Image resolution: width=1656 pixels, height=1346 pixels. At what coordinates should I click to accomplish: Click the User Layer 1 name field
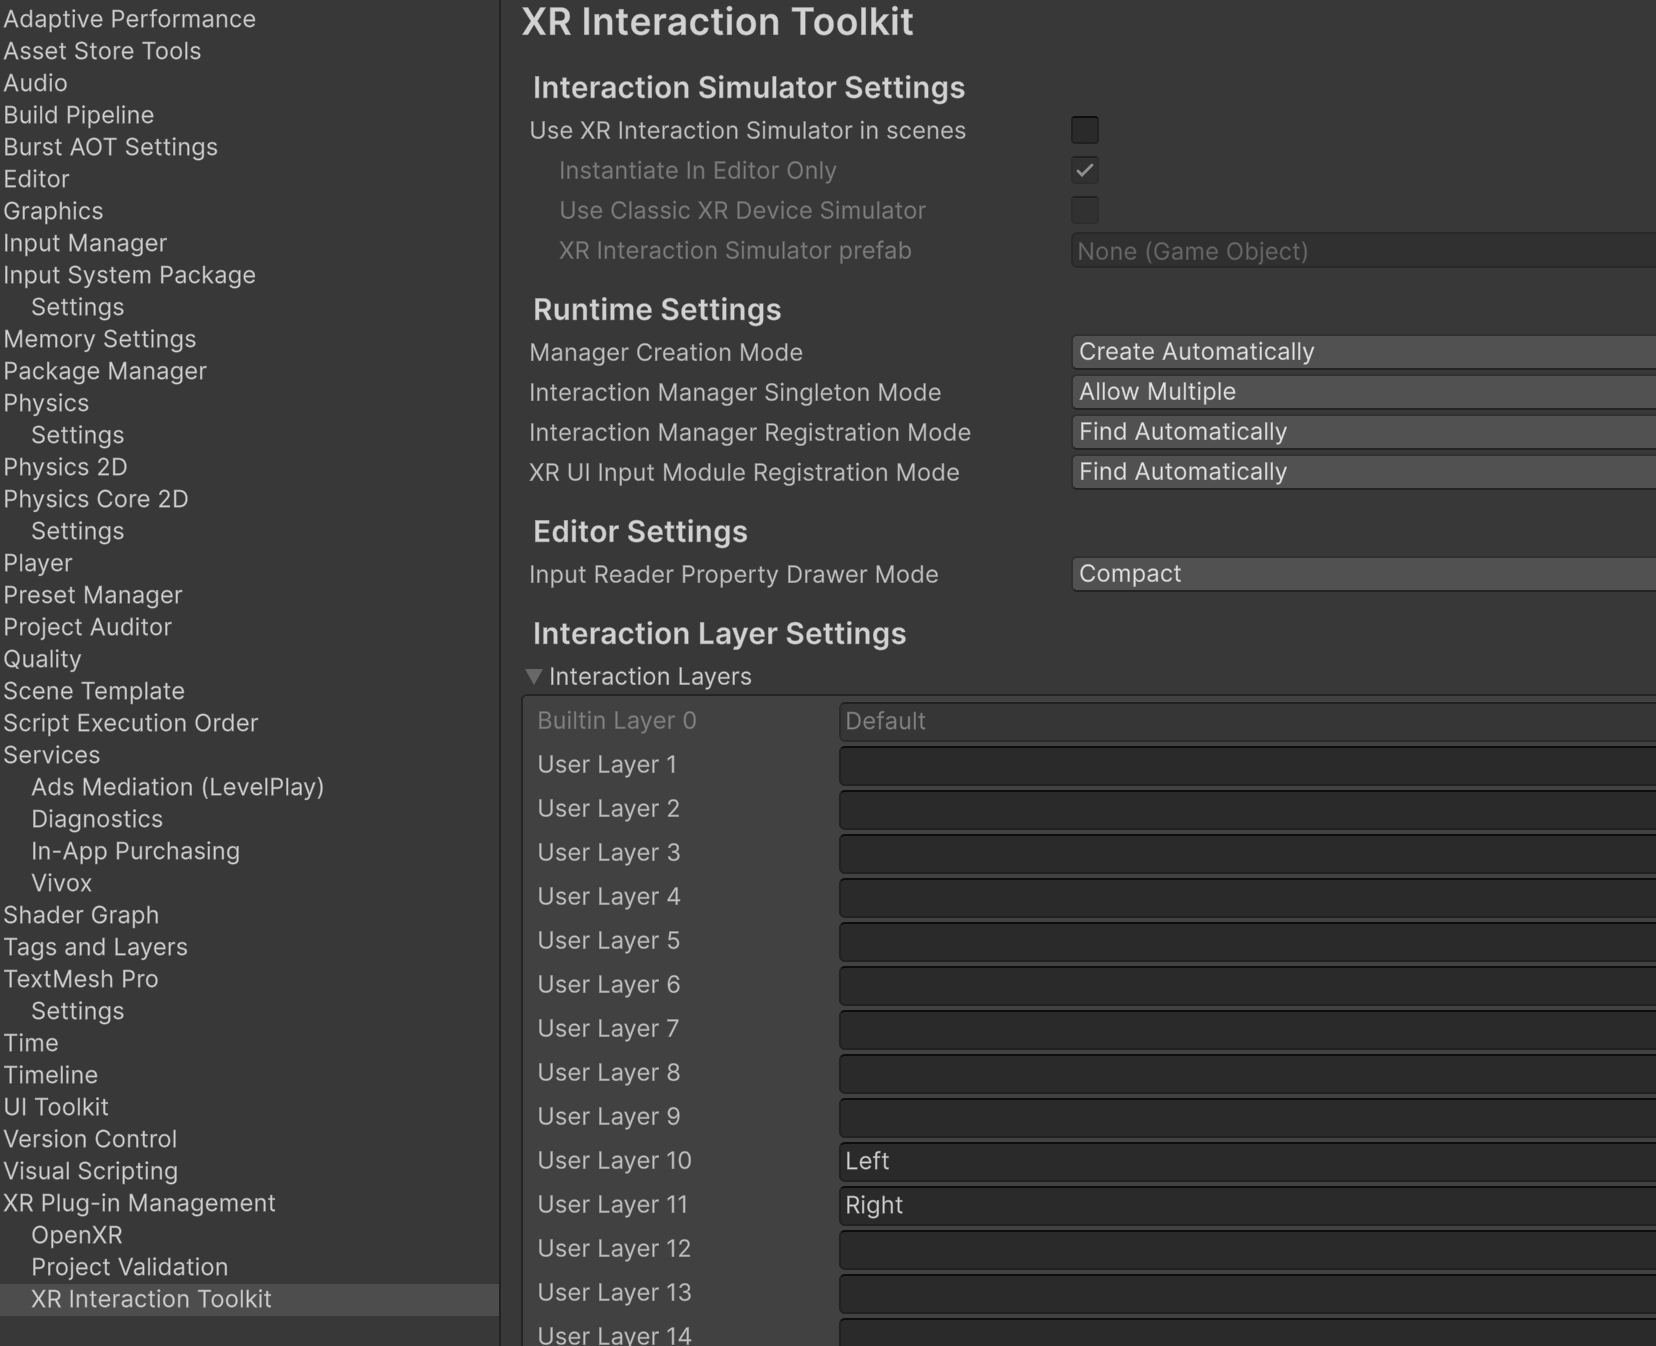coord(1247,765)
